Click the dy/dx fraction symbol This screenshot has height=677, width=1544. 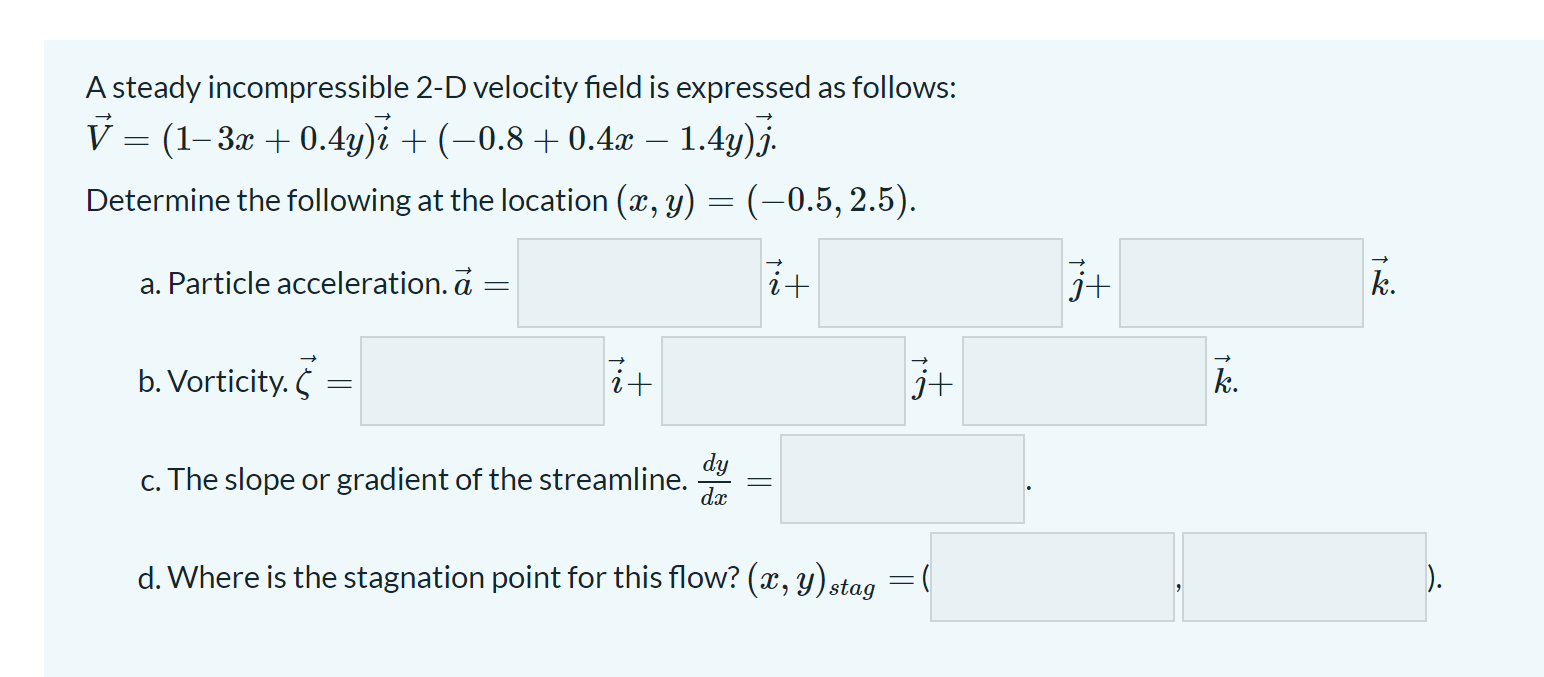pyautogui.click(x=715, y=478)
